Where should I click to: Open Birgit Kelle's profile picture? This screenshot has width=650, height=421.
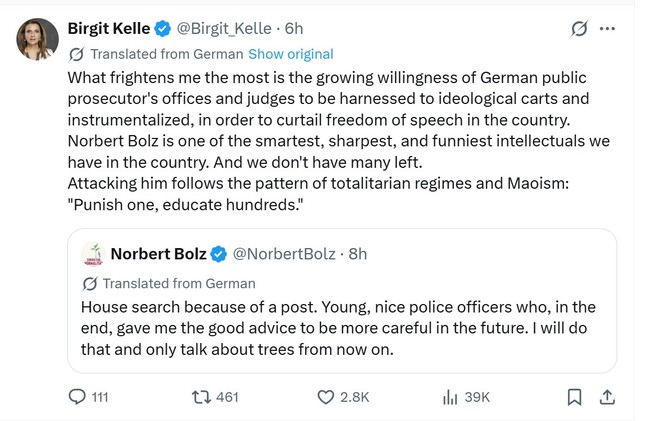click(36, 39)
